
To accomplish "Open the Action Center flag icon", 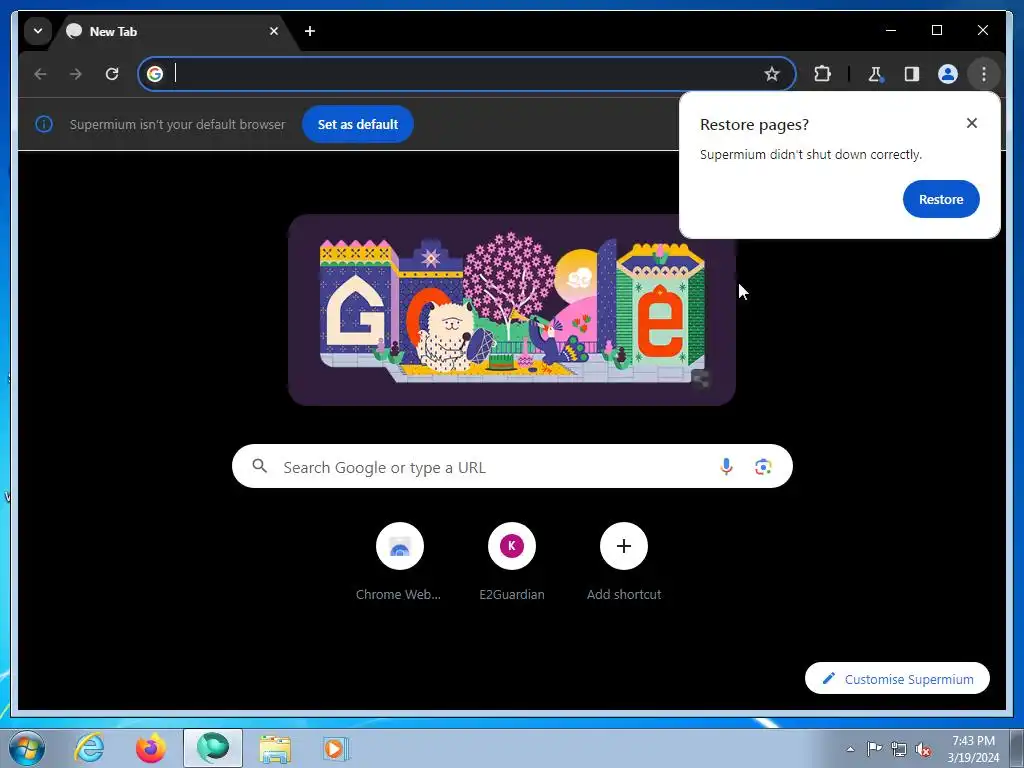I will tap(874, 749).
